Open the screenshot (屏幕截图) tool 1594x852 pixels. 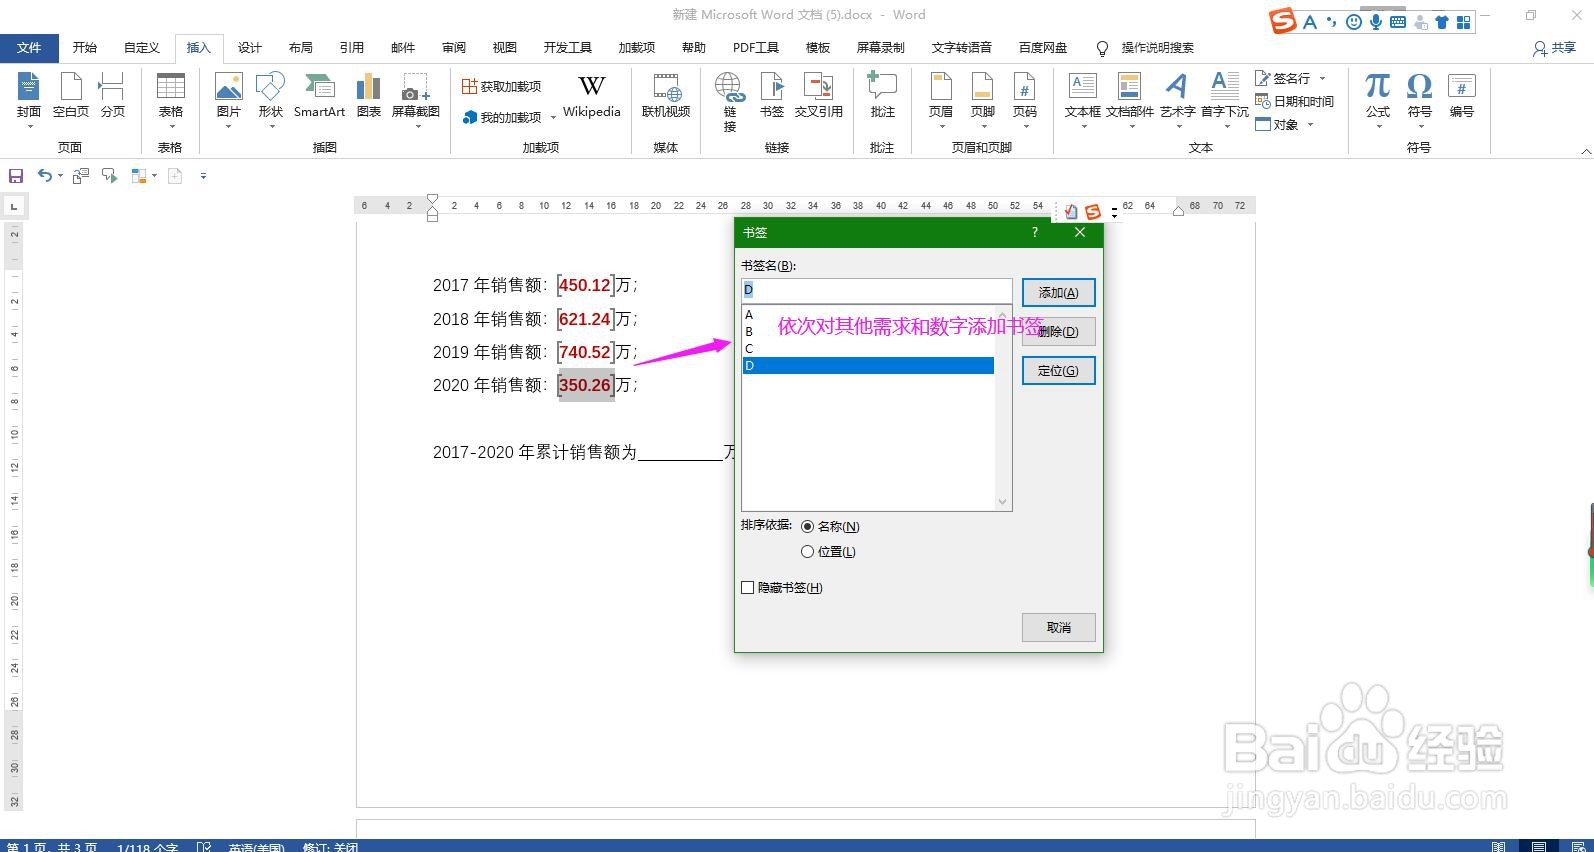[x=416, y=100]
